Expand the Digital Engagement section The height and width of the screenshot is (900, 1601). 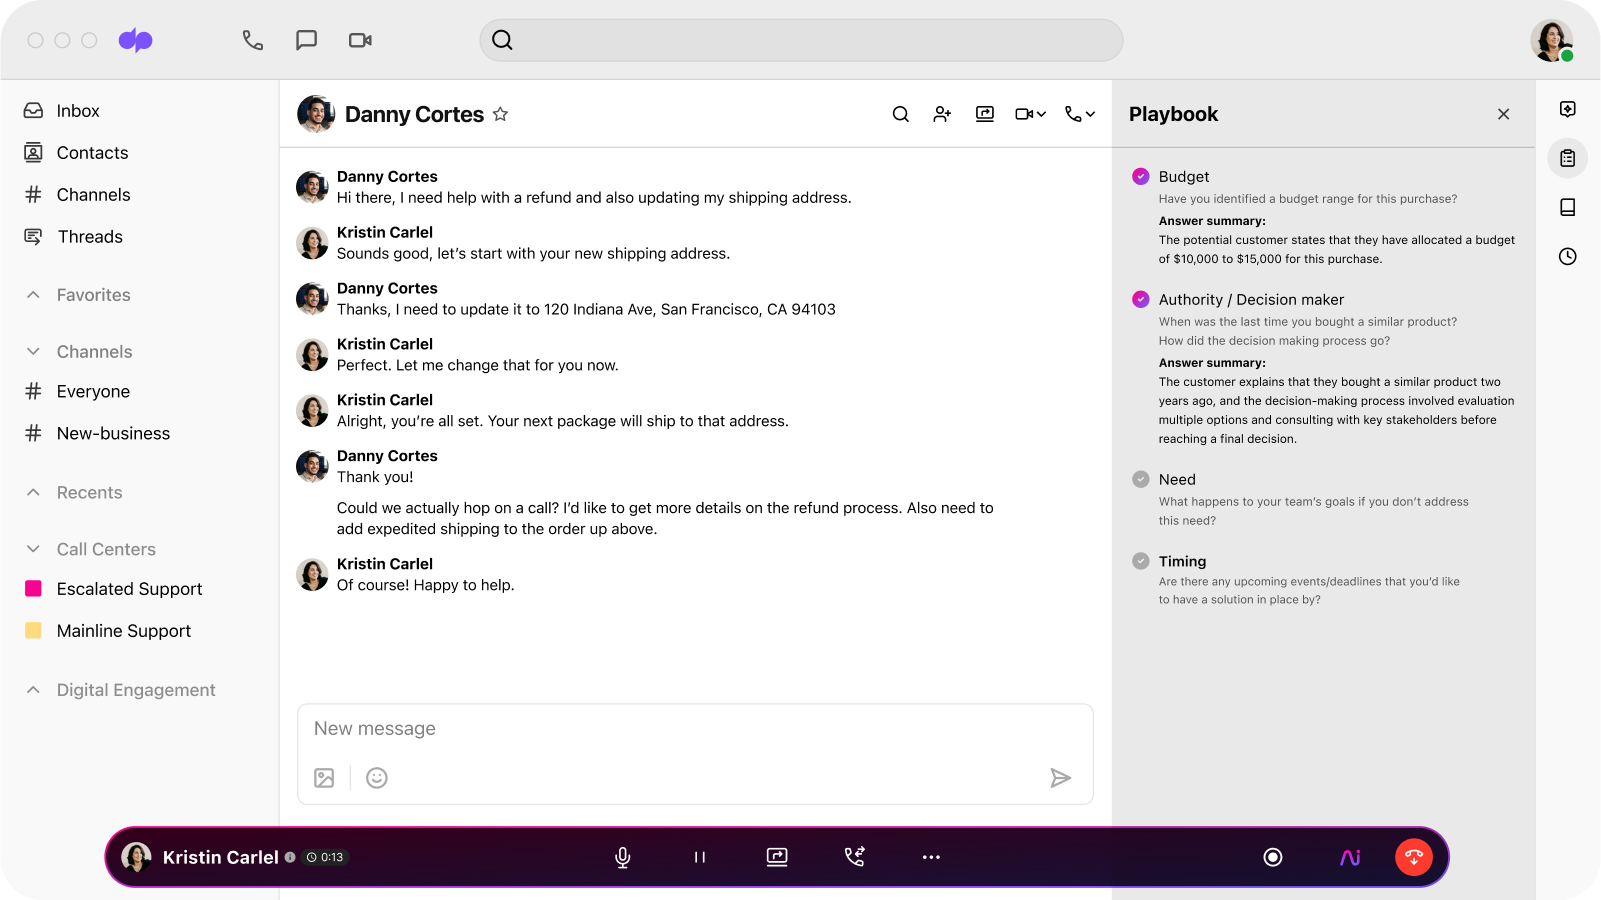pyautogui.click(x=31, y=690)
